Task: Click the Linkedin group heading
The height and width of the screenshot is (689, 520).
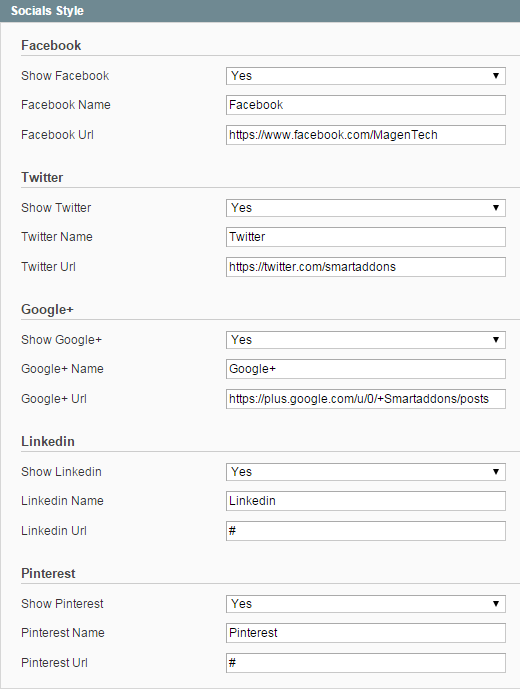Action: (x=48, y=441)
